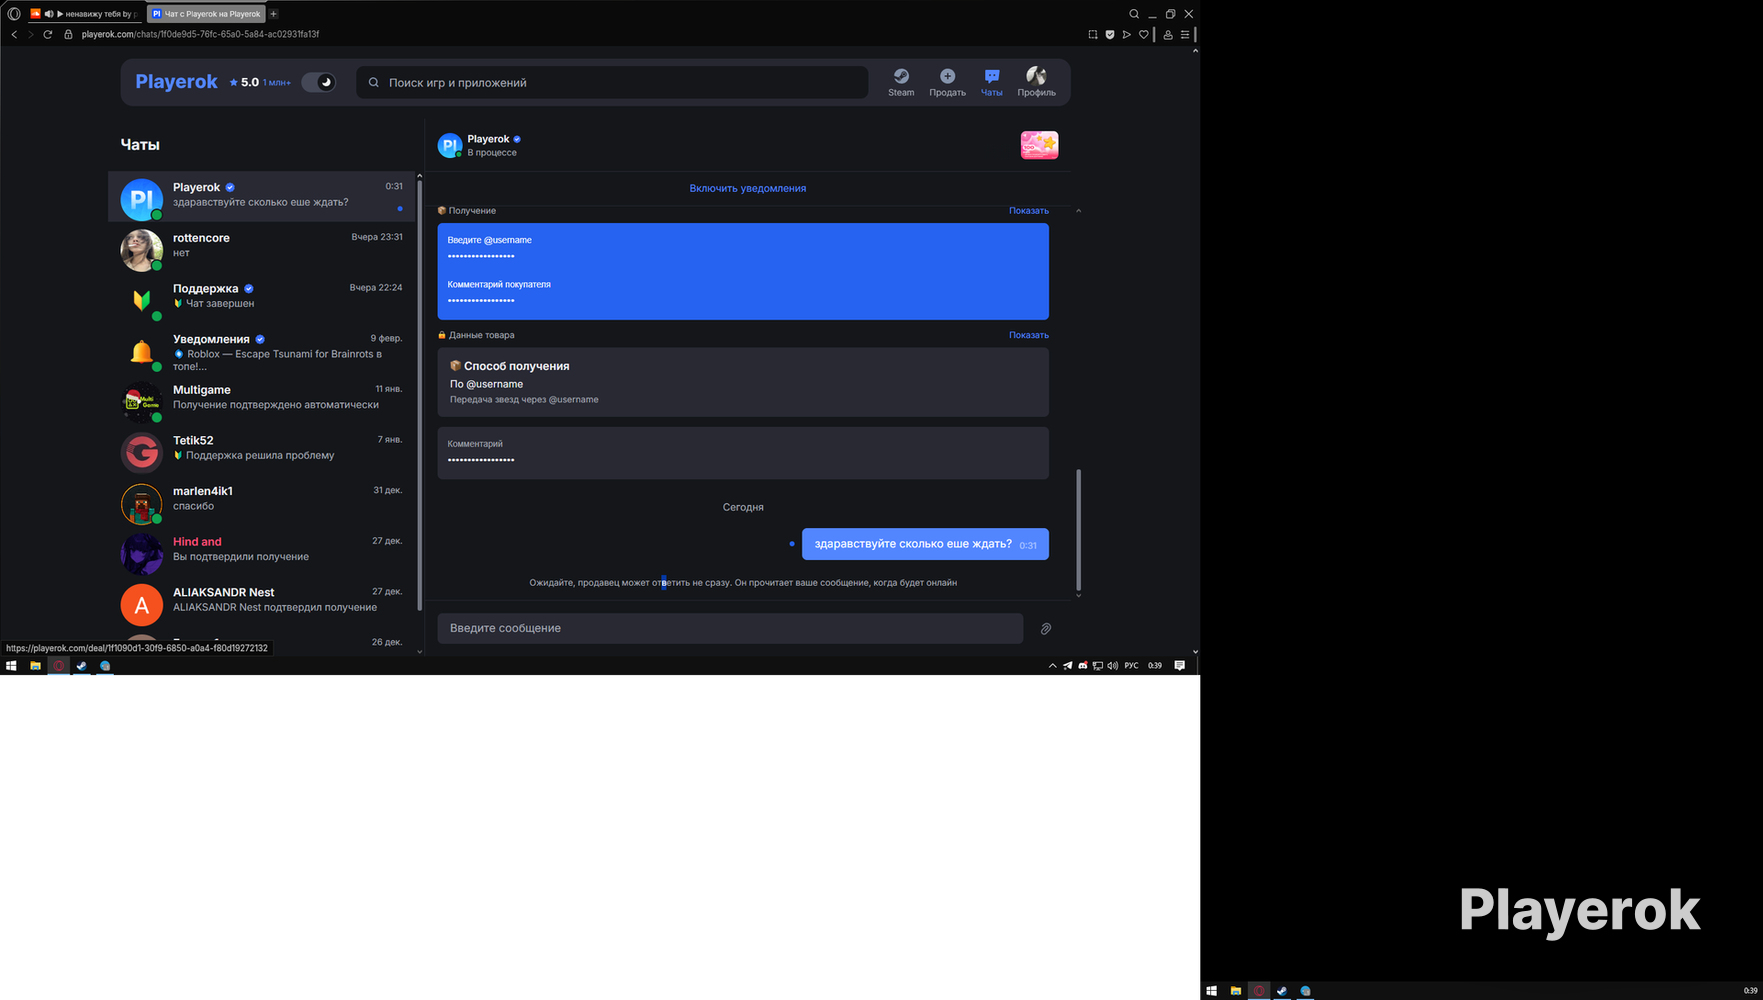The width and height of the screenshot is (1763, 1000).
Task: Attach a file with the paperclip icon
Action: (x=1046, y=629)
